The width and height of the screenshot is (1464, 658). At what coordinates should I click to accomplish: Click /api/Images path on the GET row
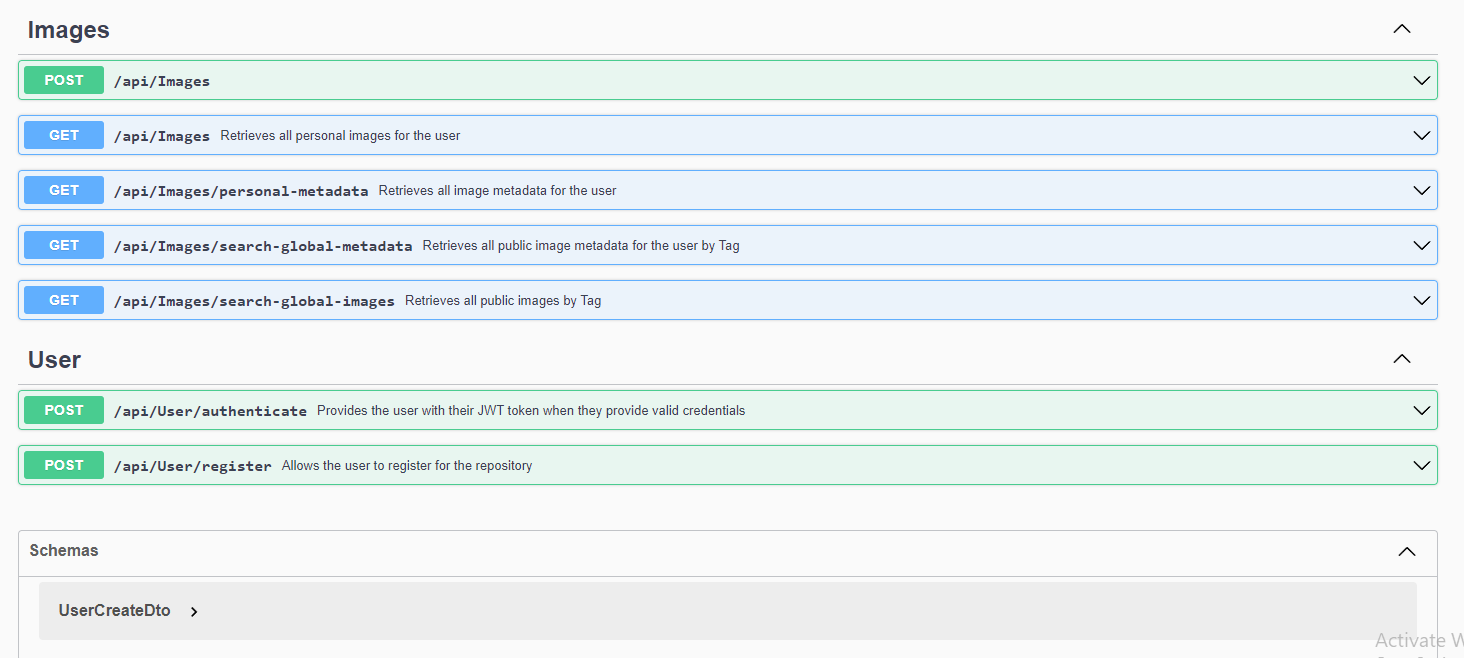[x=162, y=136]
